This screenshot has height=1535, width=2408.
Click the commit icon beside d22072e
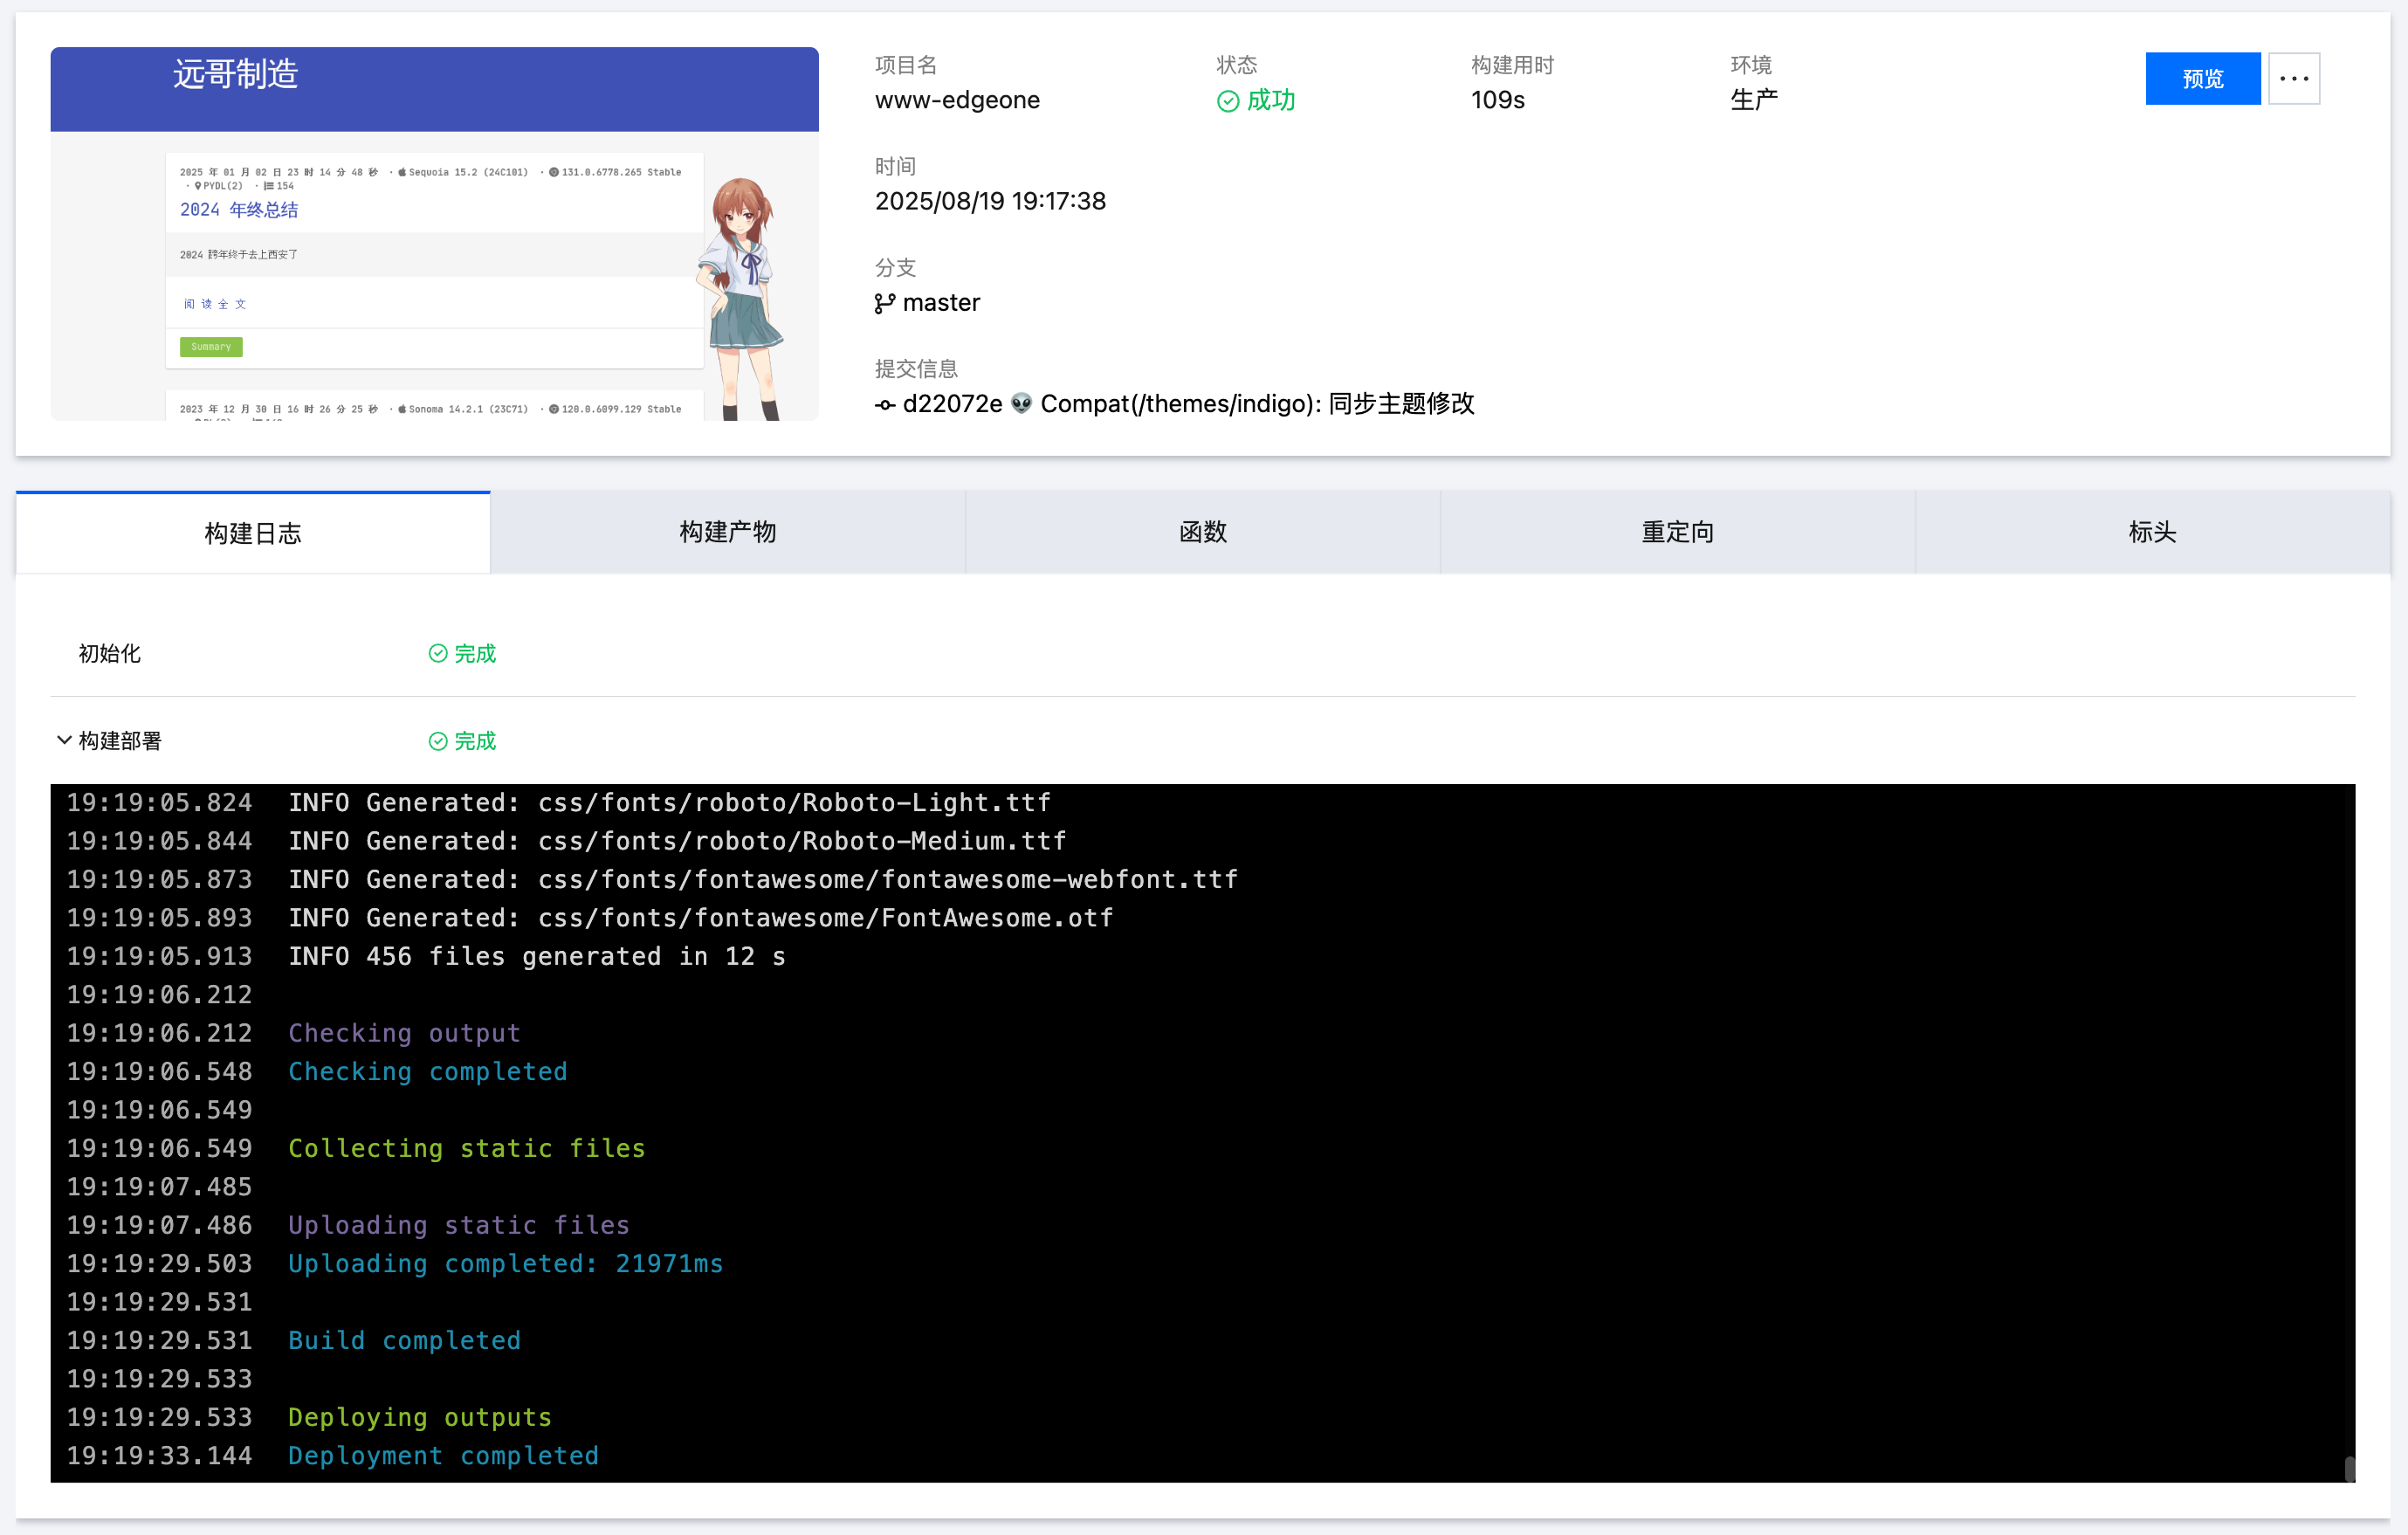(884, 405)
